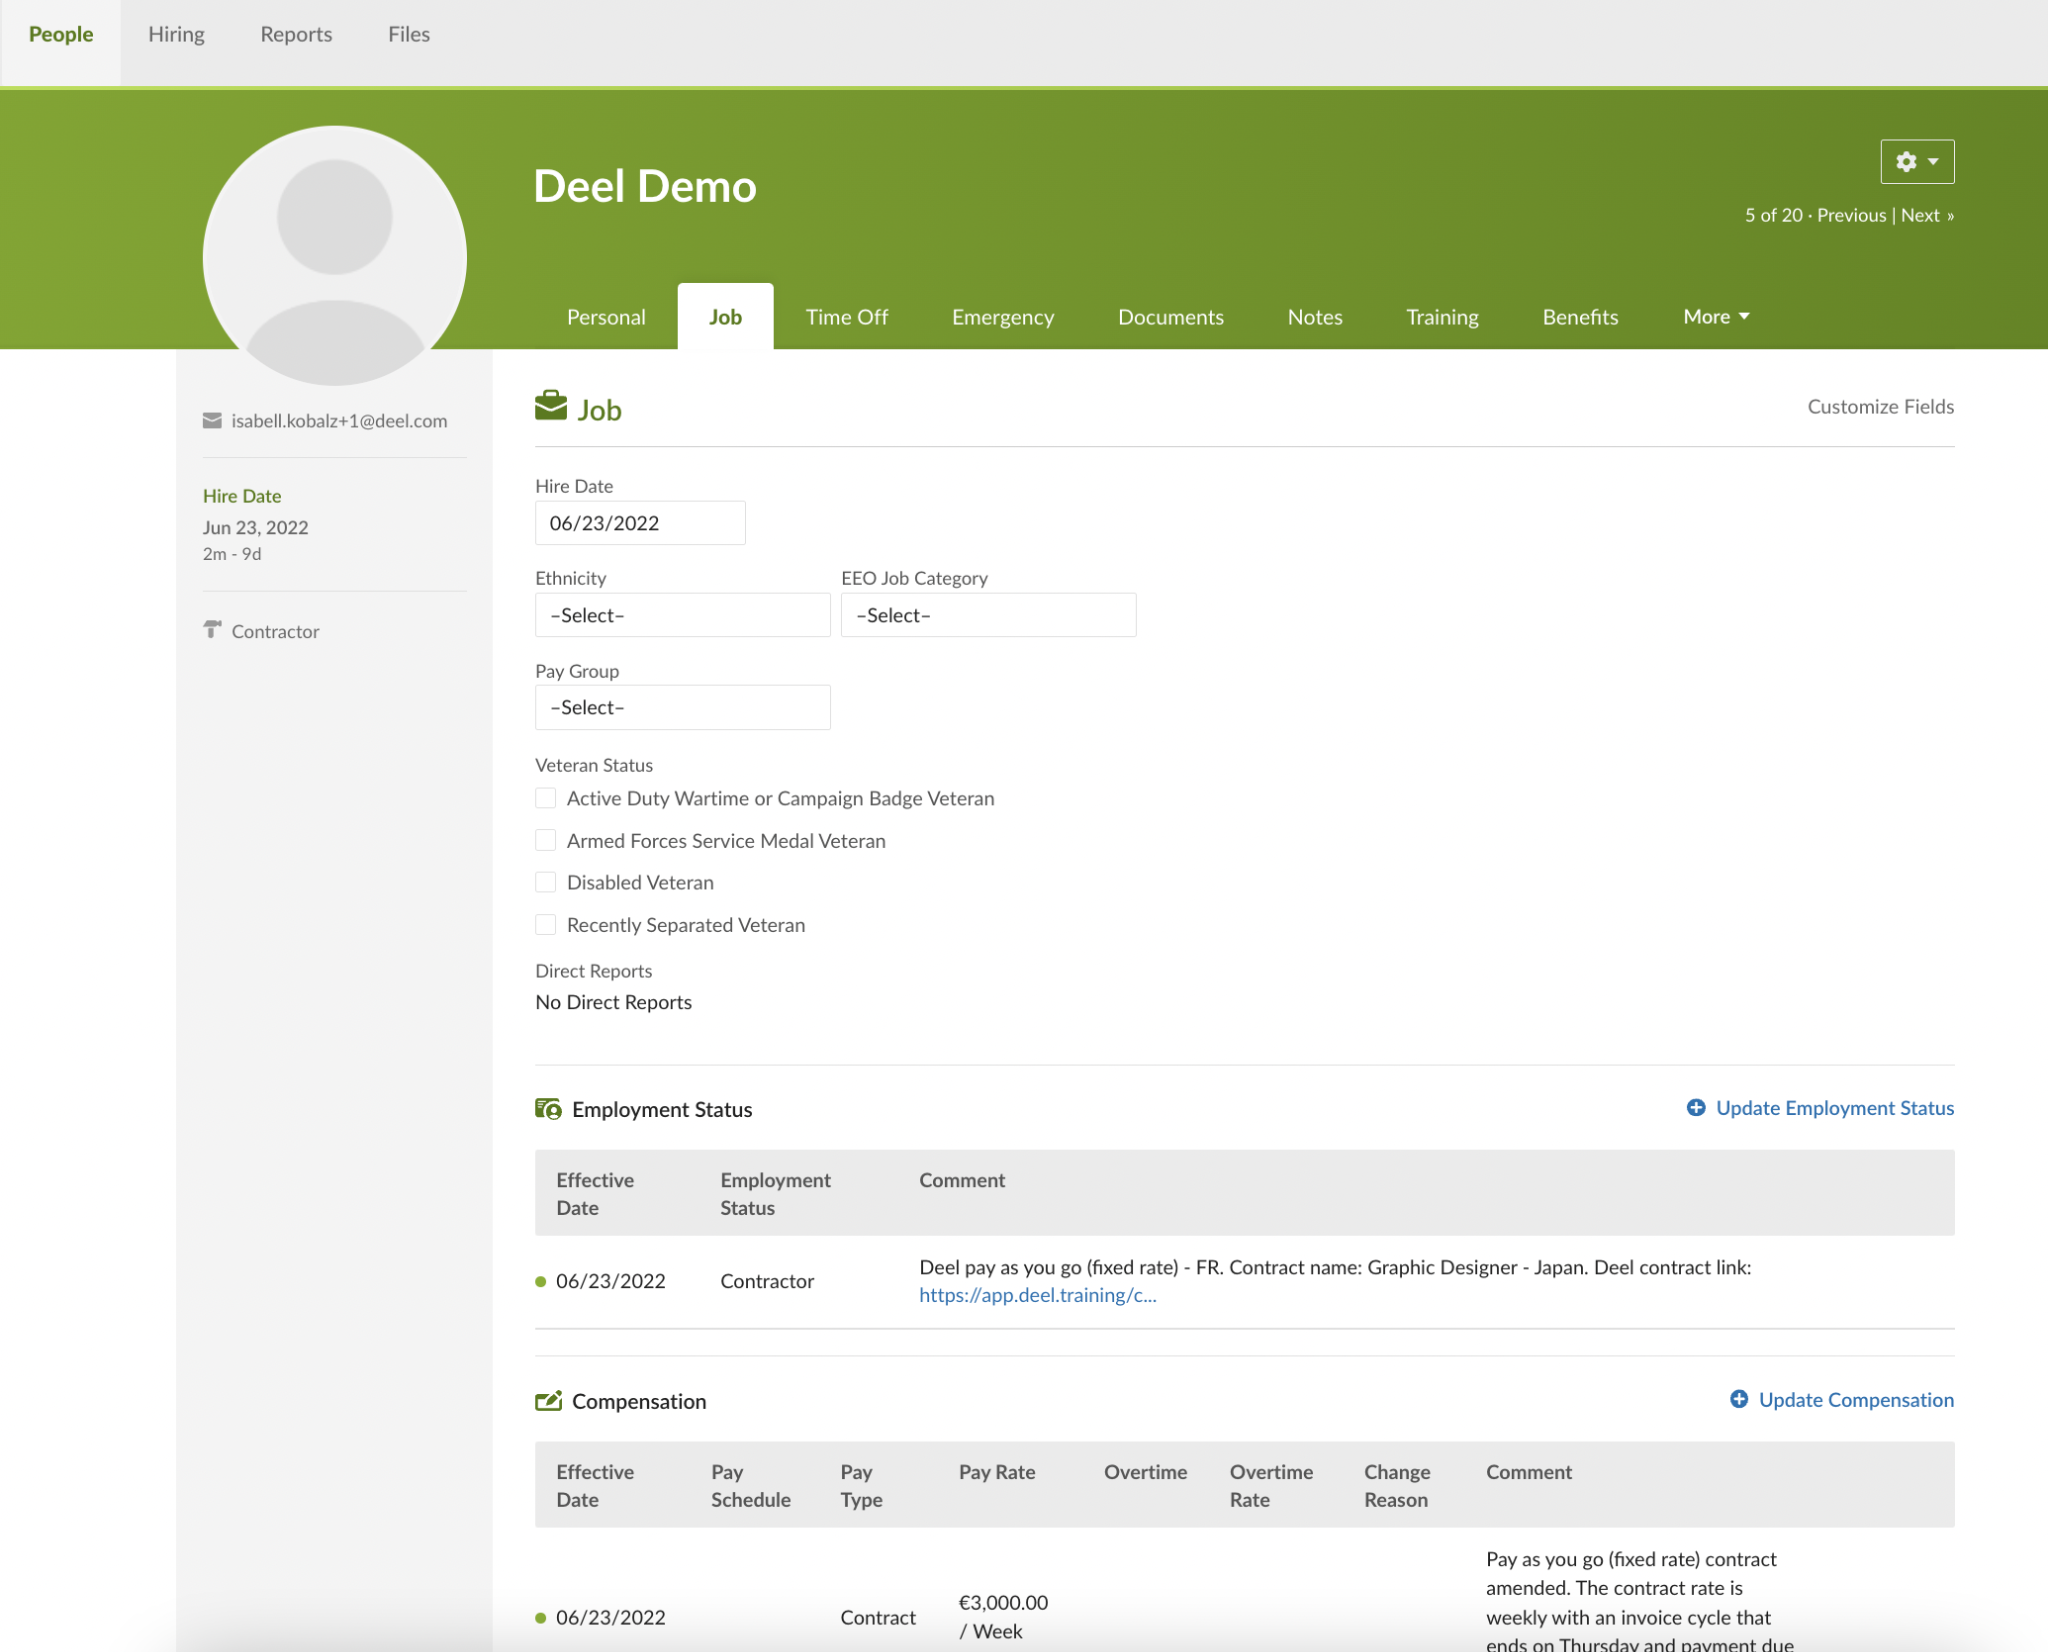Tick the Recently Separated Veteran checkbox

[546, 925]
